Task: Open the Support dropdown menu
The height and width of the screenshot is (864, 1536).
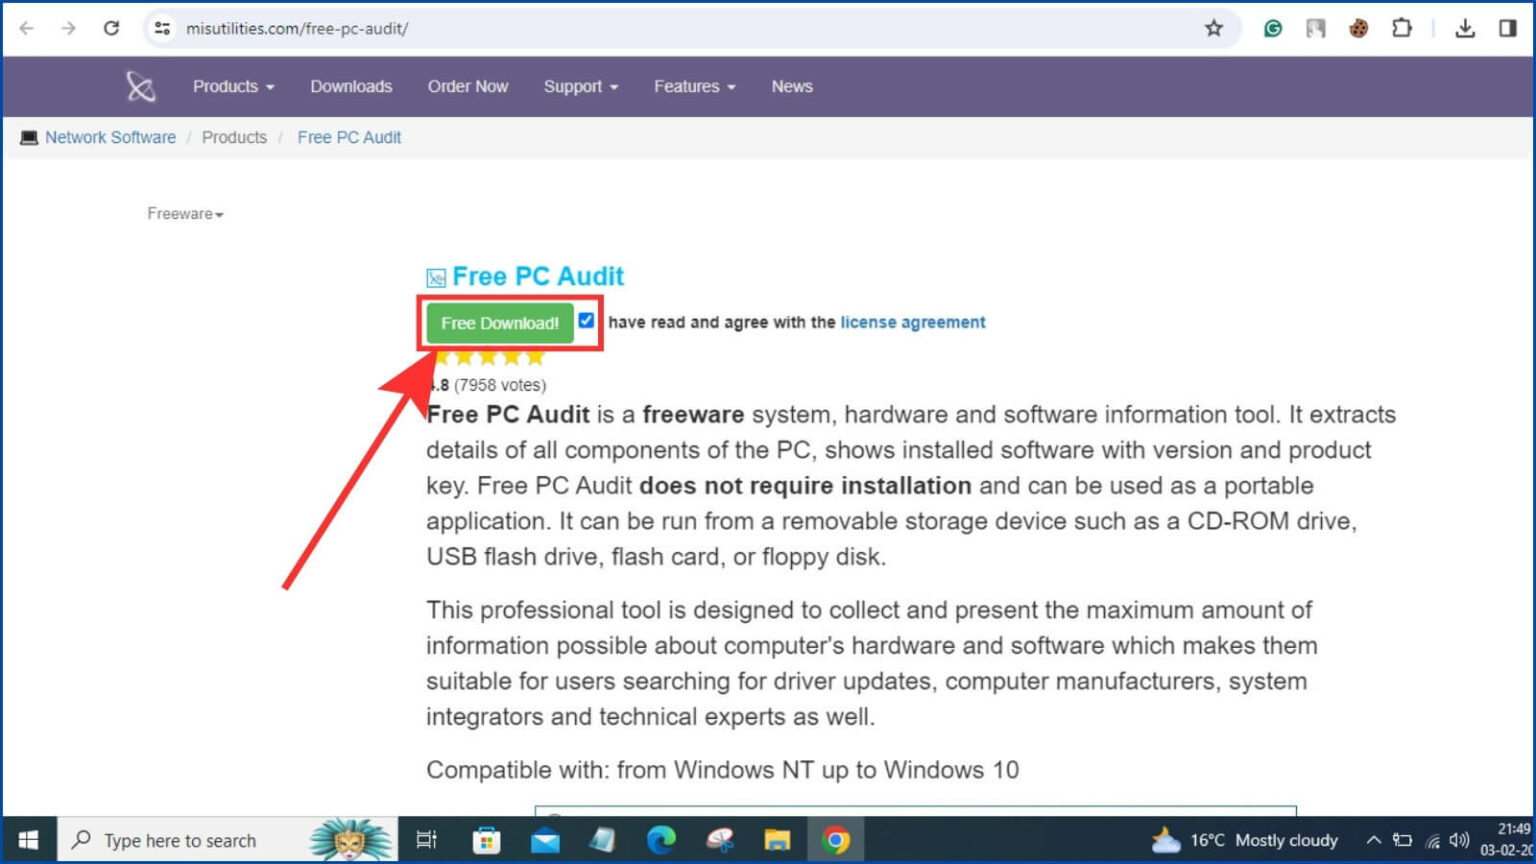Action: (580, 87)
